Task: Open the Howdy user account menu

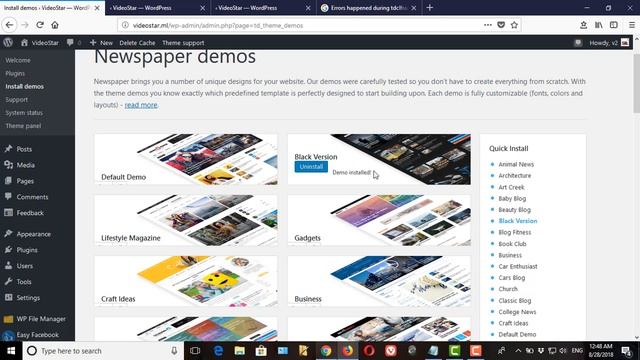Action: point(608,42)
